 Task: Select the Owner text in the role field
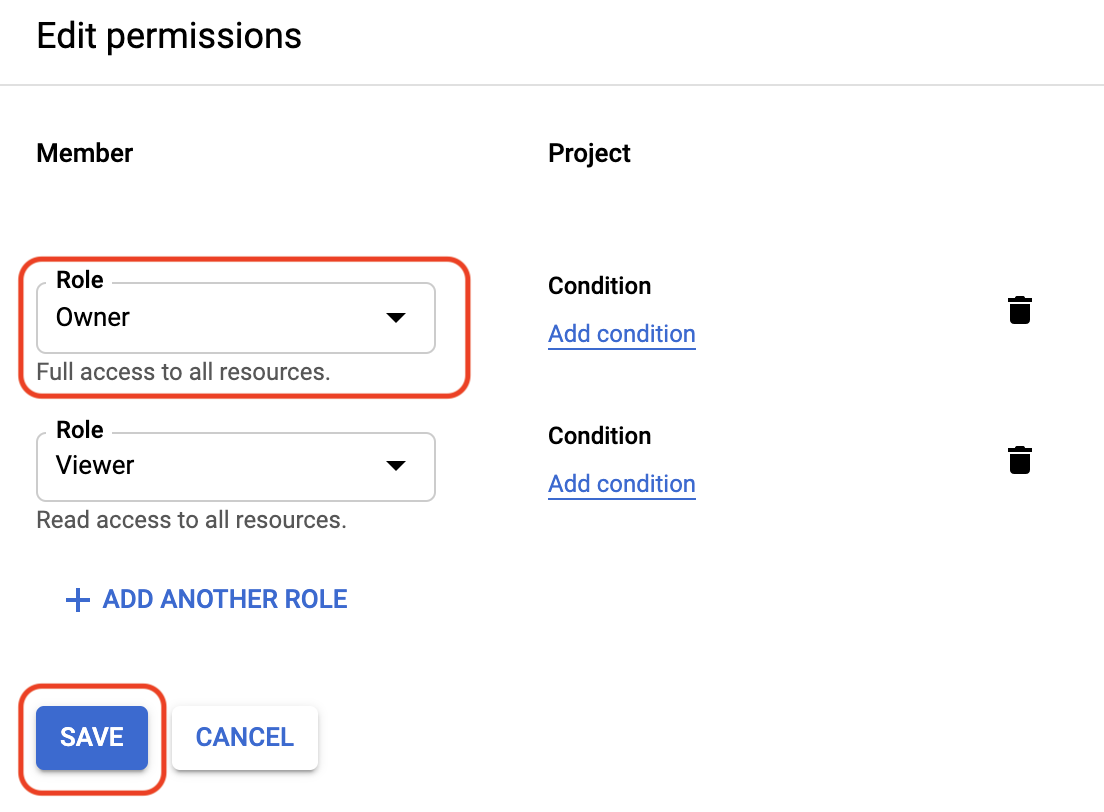point(93,318)
